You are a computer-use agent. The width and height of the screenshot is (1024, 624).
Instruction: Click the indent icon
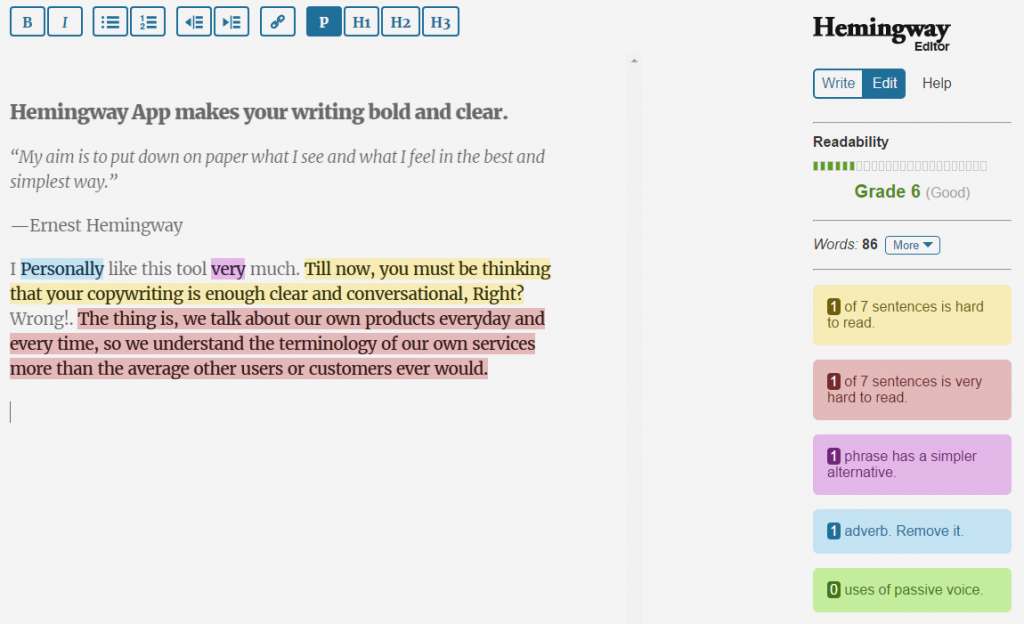tap(231, 22)
